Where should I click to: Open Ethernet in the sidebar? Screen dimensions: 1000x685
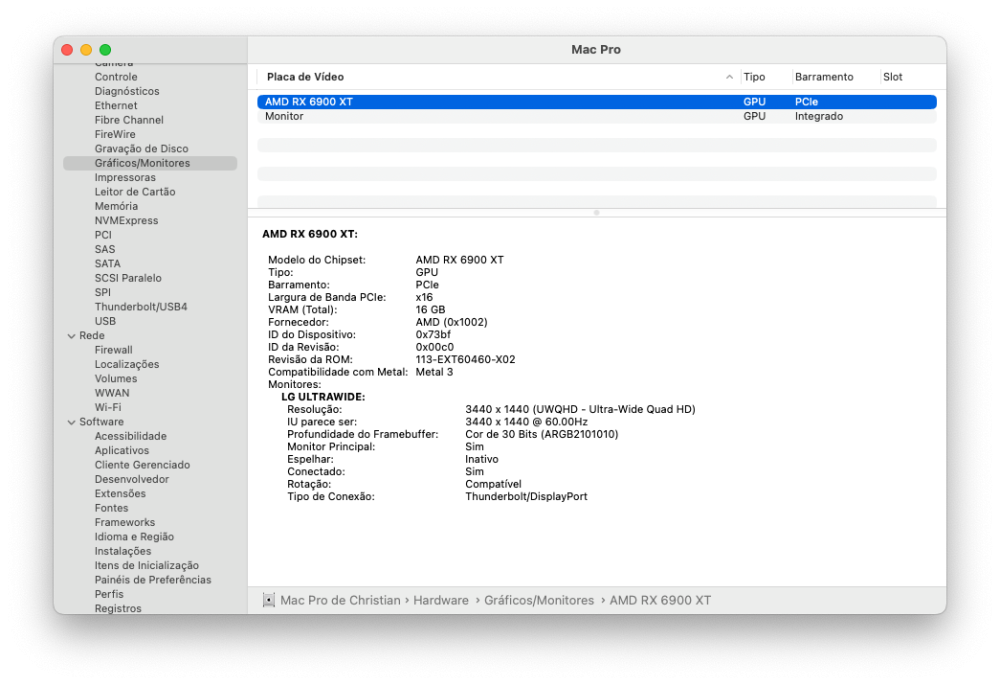116,105
